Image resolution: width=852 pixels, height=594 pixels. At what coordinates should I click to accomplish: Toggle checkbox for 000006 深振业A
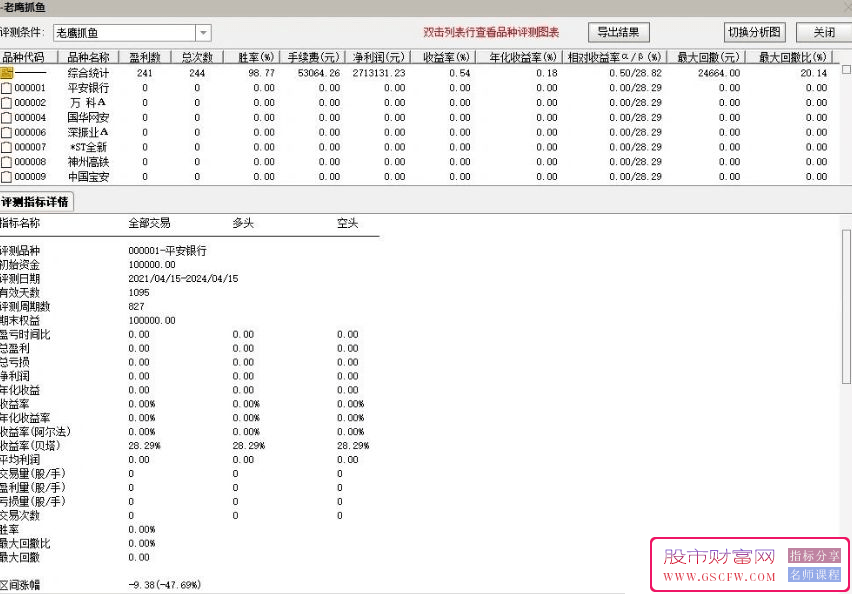coord(6,132)
